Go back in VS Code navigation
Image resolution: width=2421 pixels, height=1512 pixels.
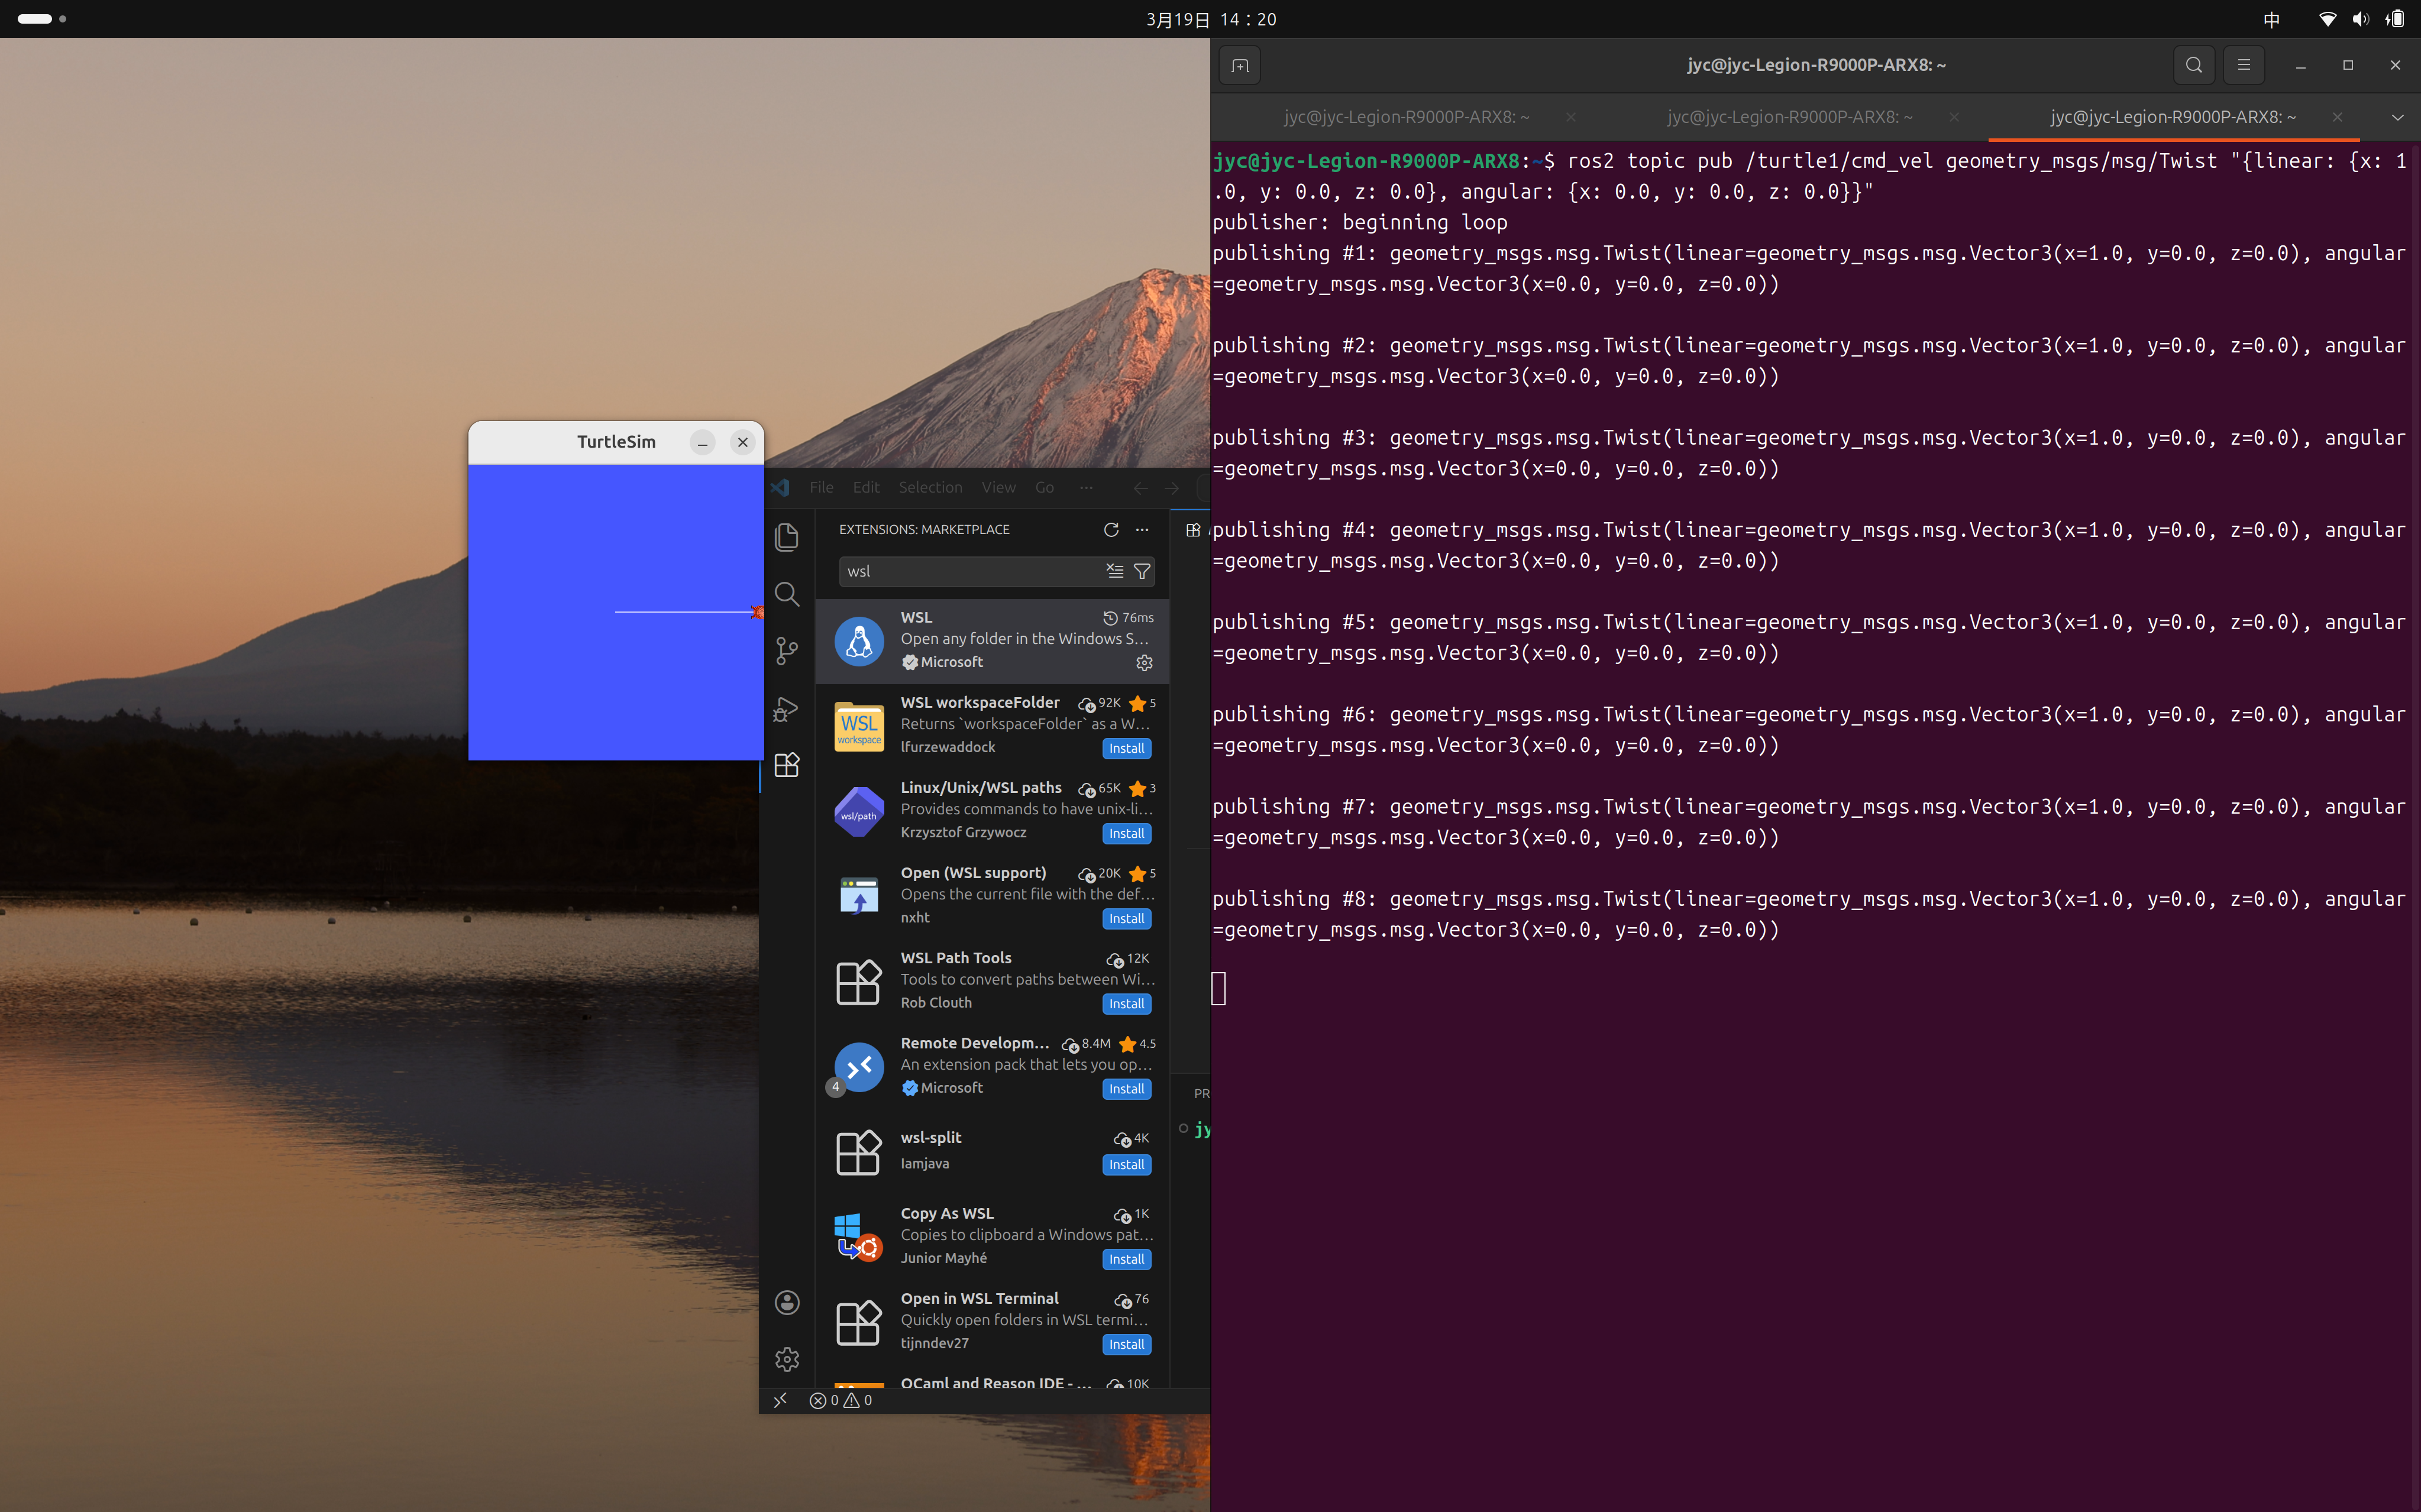click(x=1140, y=488)
